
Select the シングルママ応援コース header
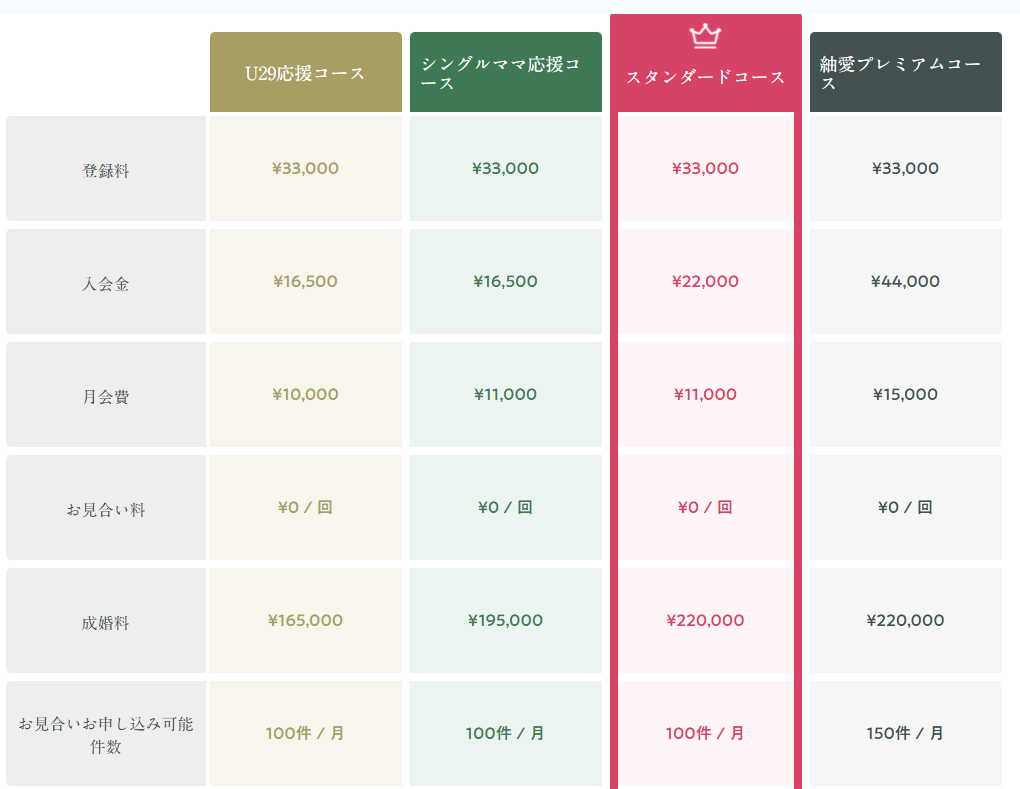(x=505, y=73)
